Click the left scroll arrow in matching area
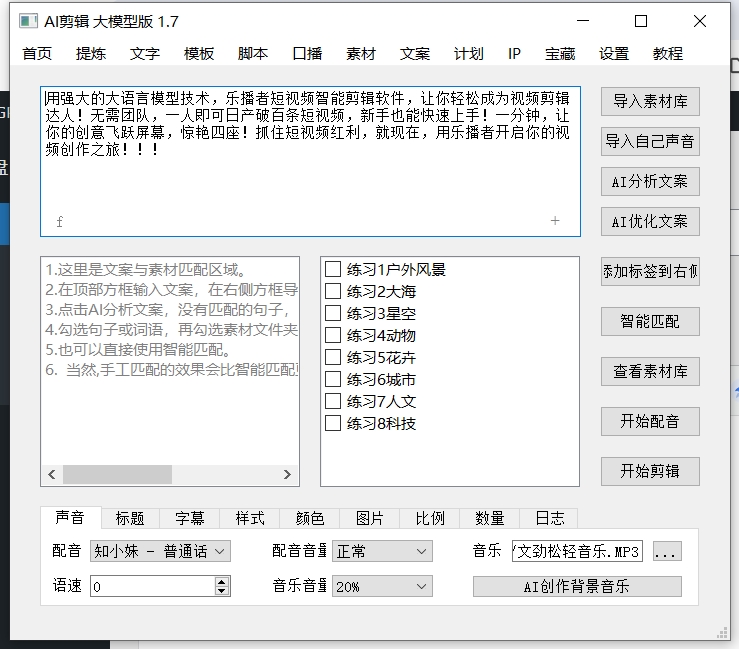The height and width of the screenshot is (649, 739). click(x=53, y=475)
